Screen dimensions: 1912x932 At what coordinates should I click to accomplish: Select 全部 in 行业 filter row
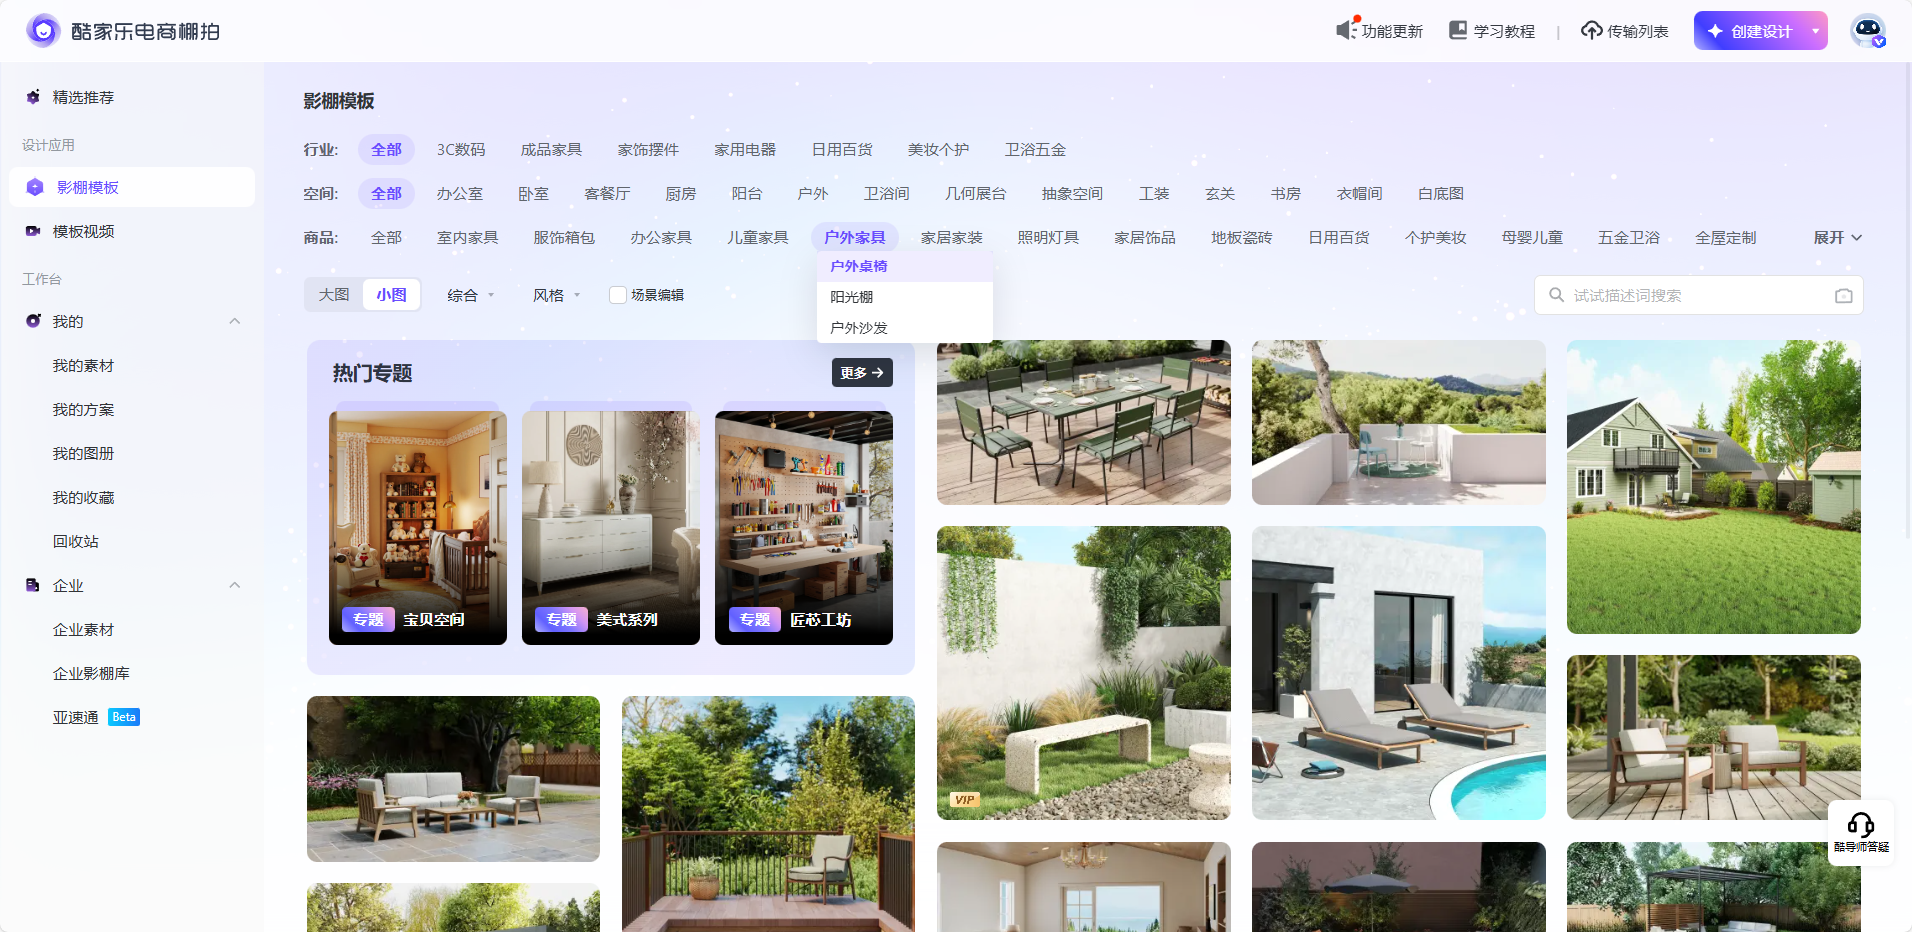coord(386,150)
